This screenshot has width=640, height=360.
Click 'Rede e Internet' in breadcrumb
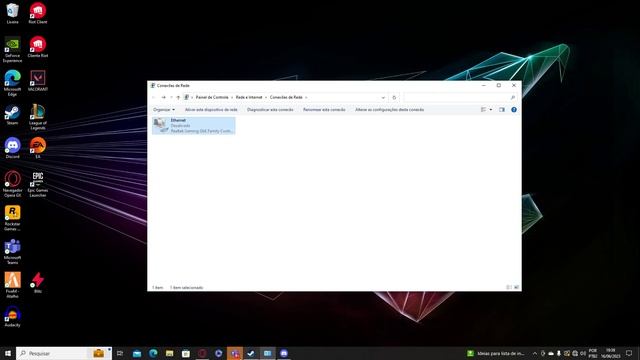[249, 98]
